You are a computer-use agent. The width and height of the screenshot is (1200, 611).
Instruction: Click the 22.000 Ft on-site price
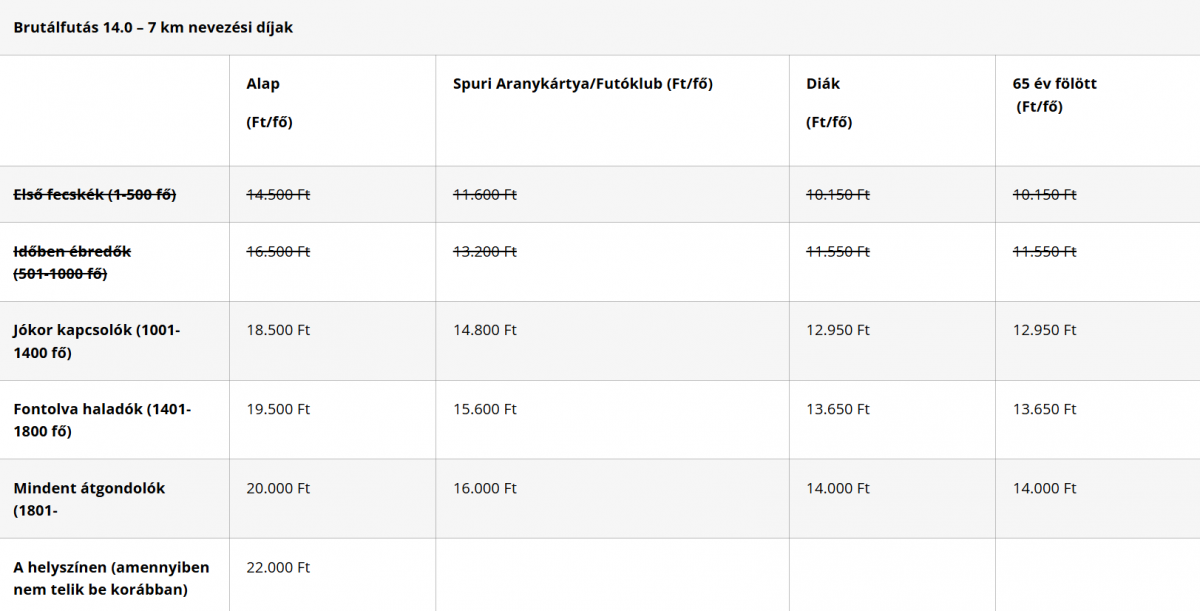278,567
